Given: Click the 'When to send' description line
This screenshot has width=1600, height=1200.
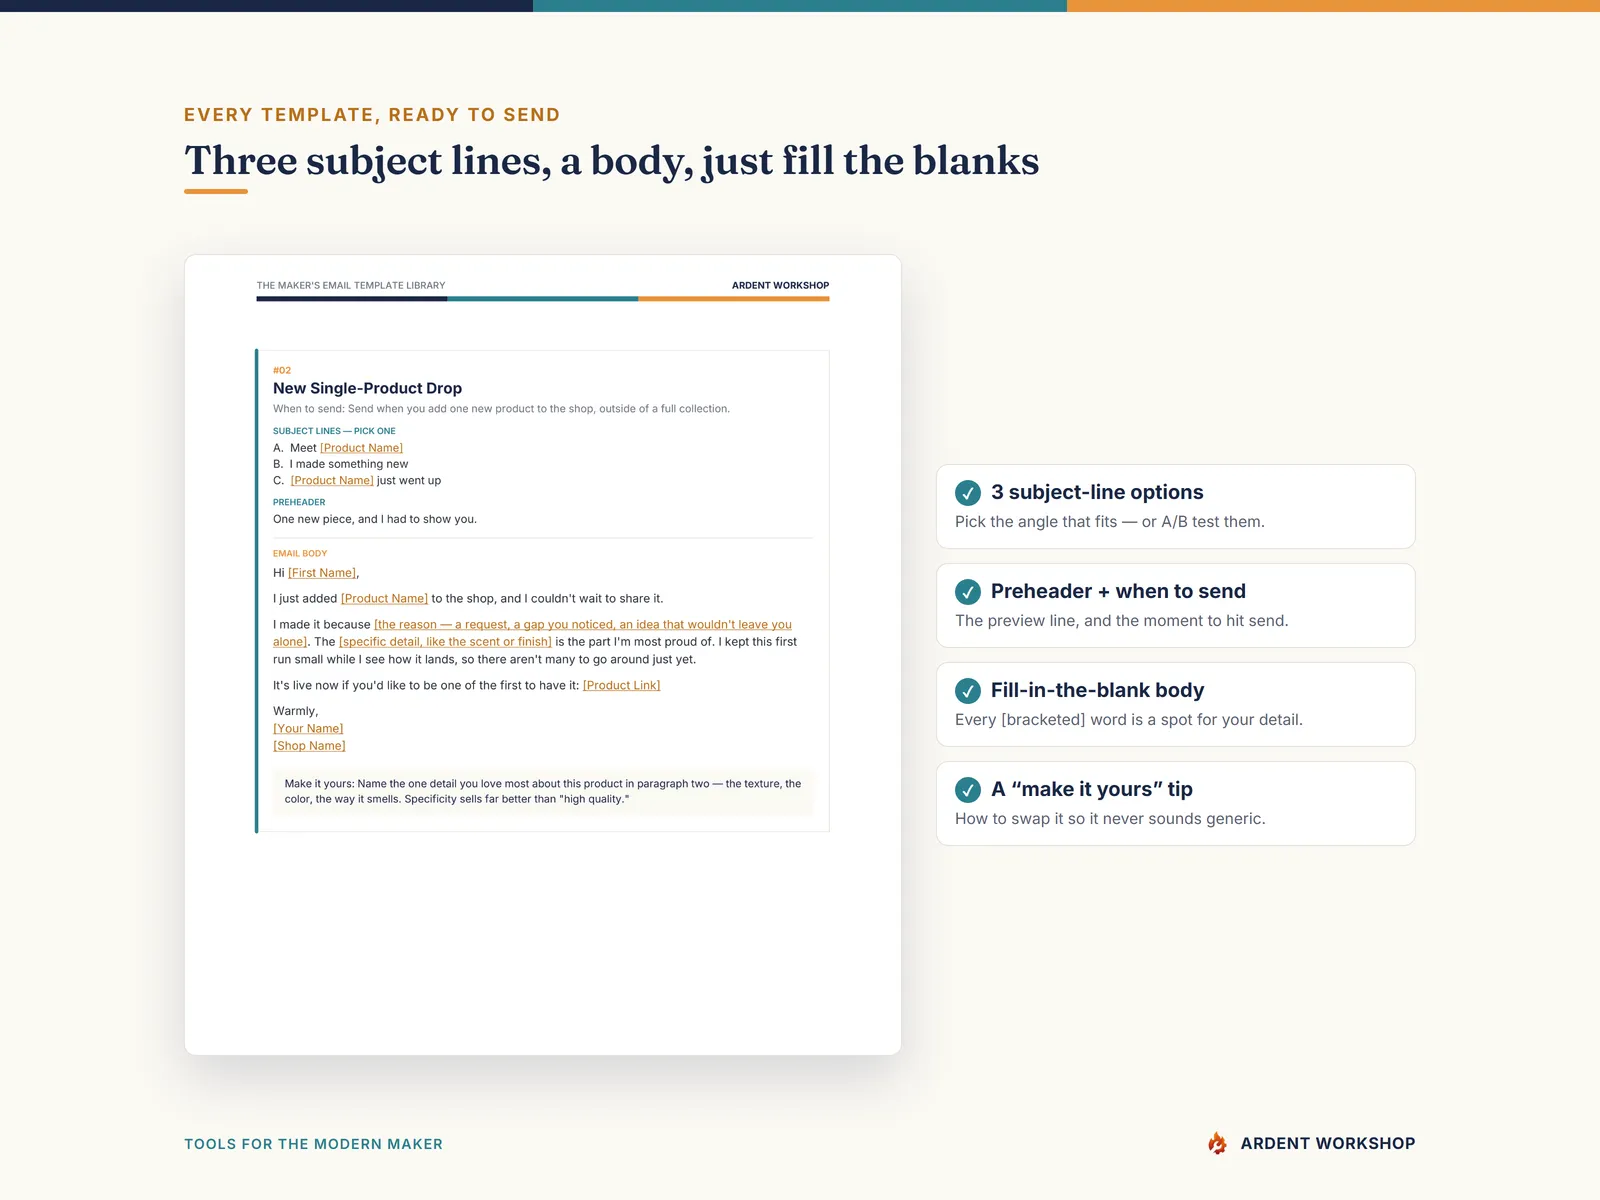Looking at the screenshot, I should tap(501, 408).
